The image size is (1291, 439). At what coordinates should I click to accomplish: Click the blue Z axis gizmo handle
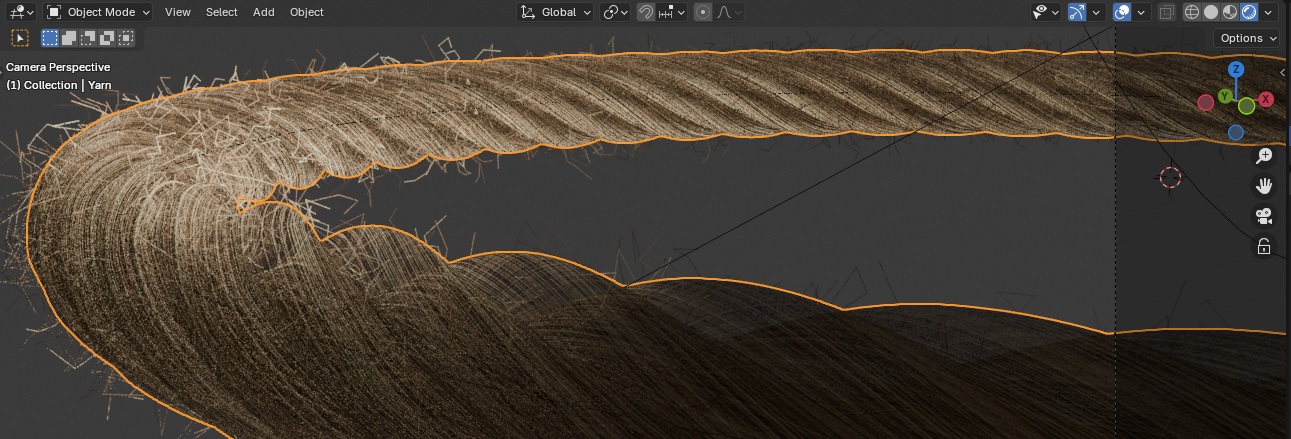[x=1236, y=69]
